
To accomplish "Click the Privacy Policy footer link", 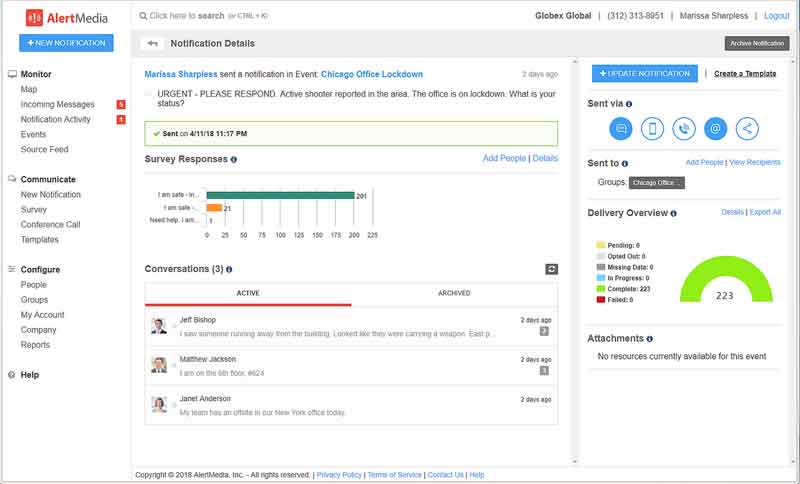I will tap(339, 475).
